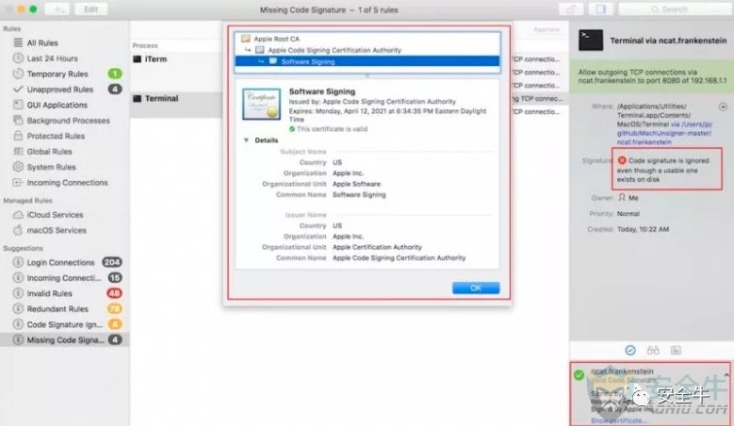Select the highlighted Software Signing certificate row

(367, 61)
